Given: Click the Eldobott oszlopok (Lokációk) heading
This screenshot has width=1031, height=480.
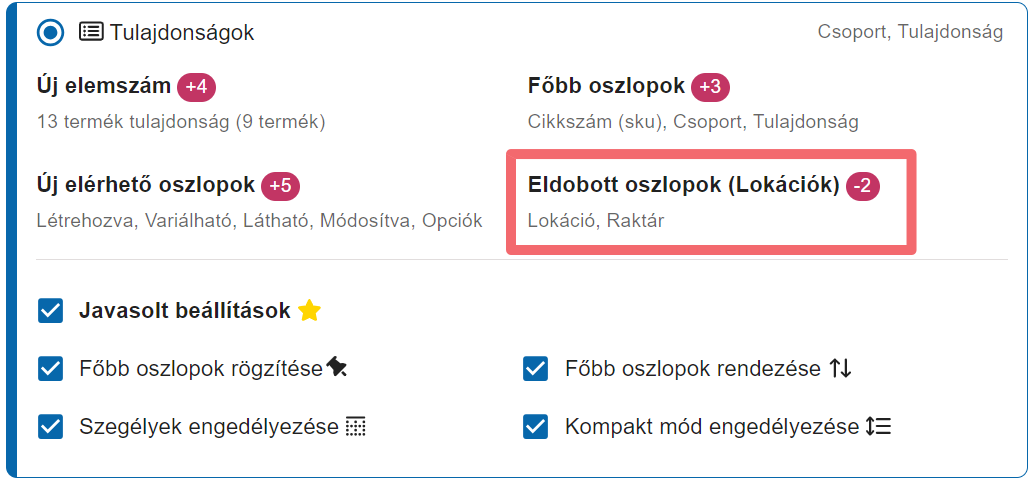Looking at the screenshot, I should point(683,186).
